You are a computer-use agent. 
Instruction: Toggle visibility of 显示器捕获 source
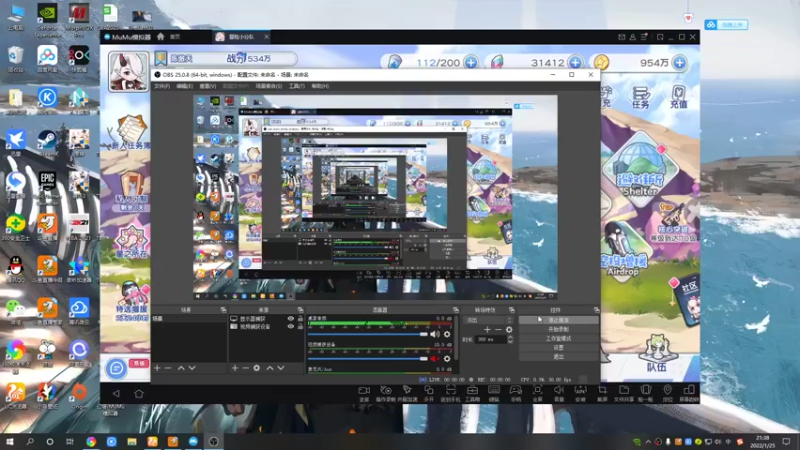coord(291,319)
